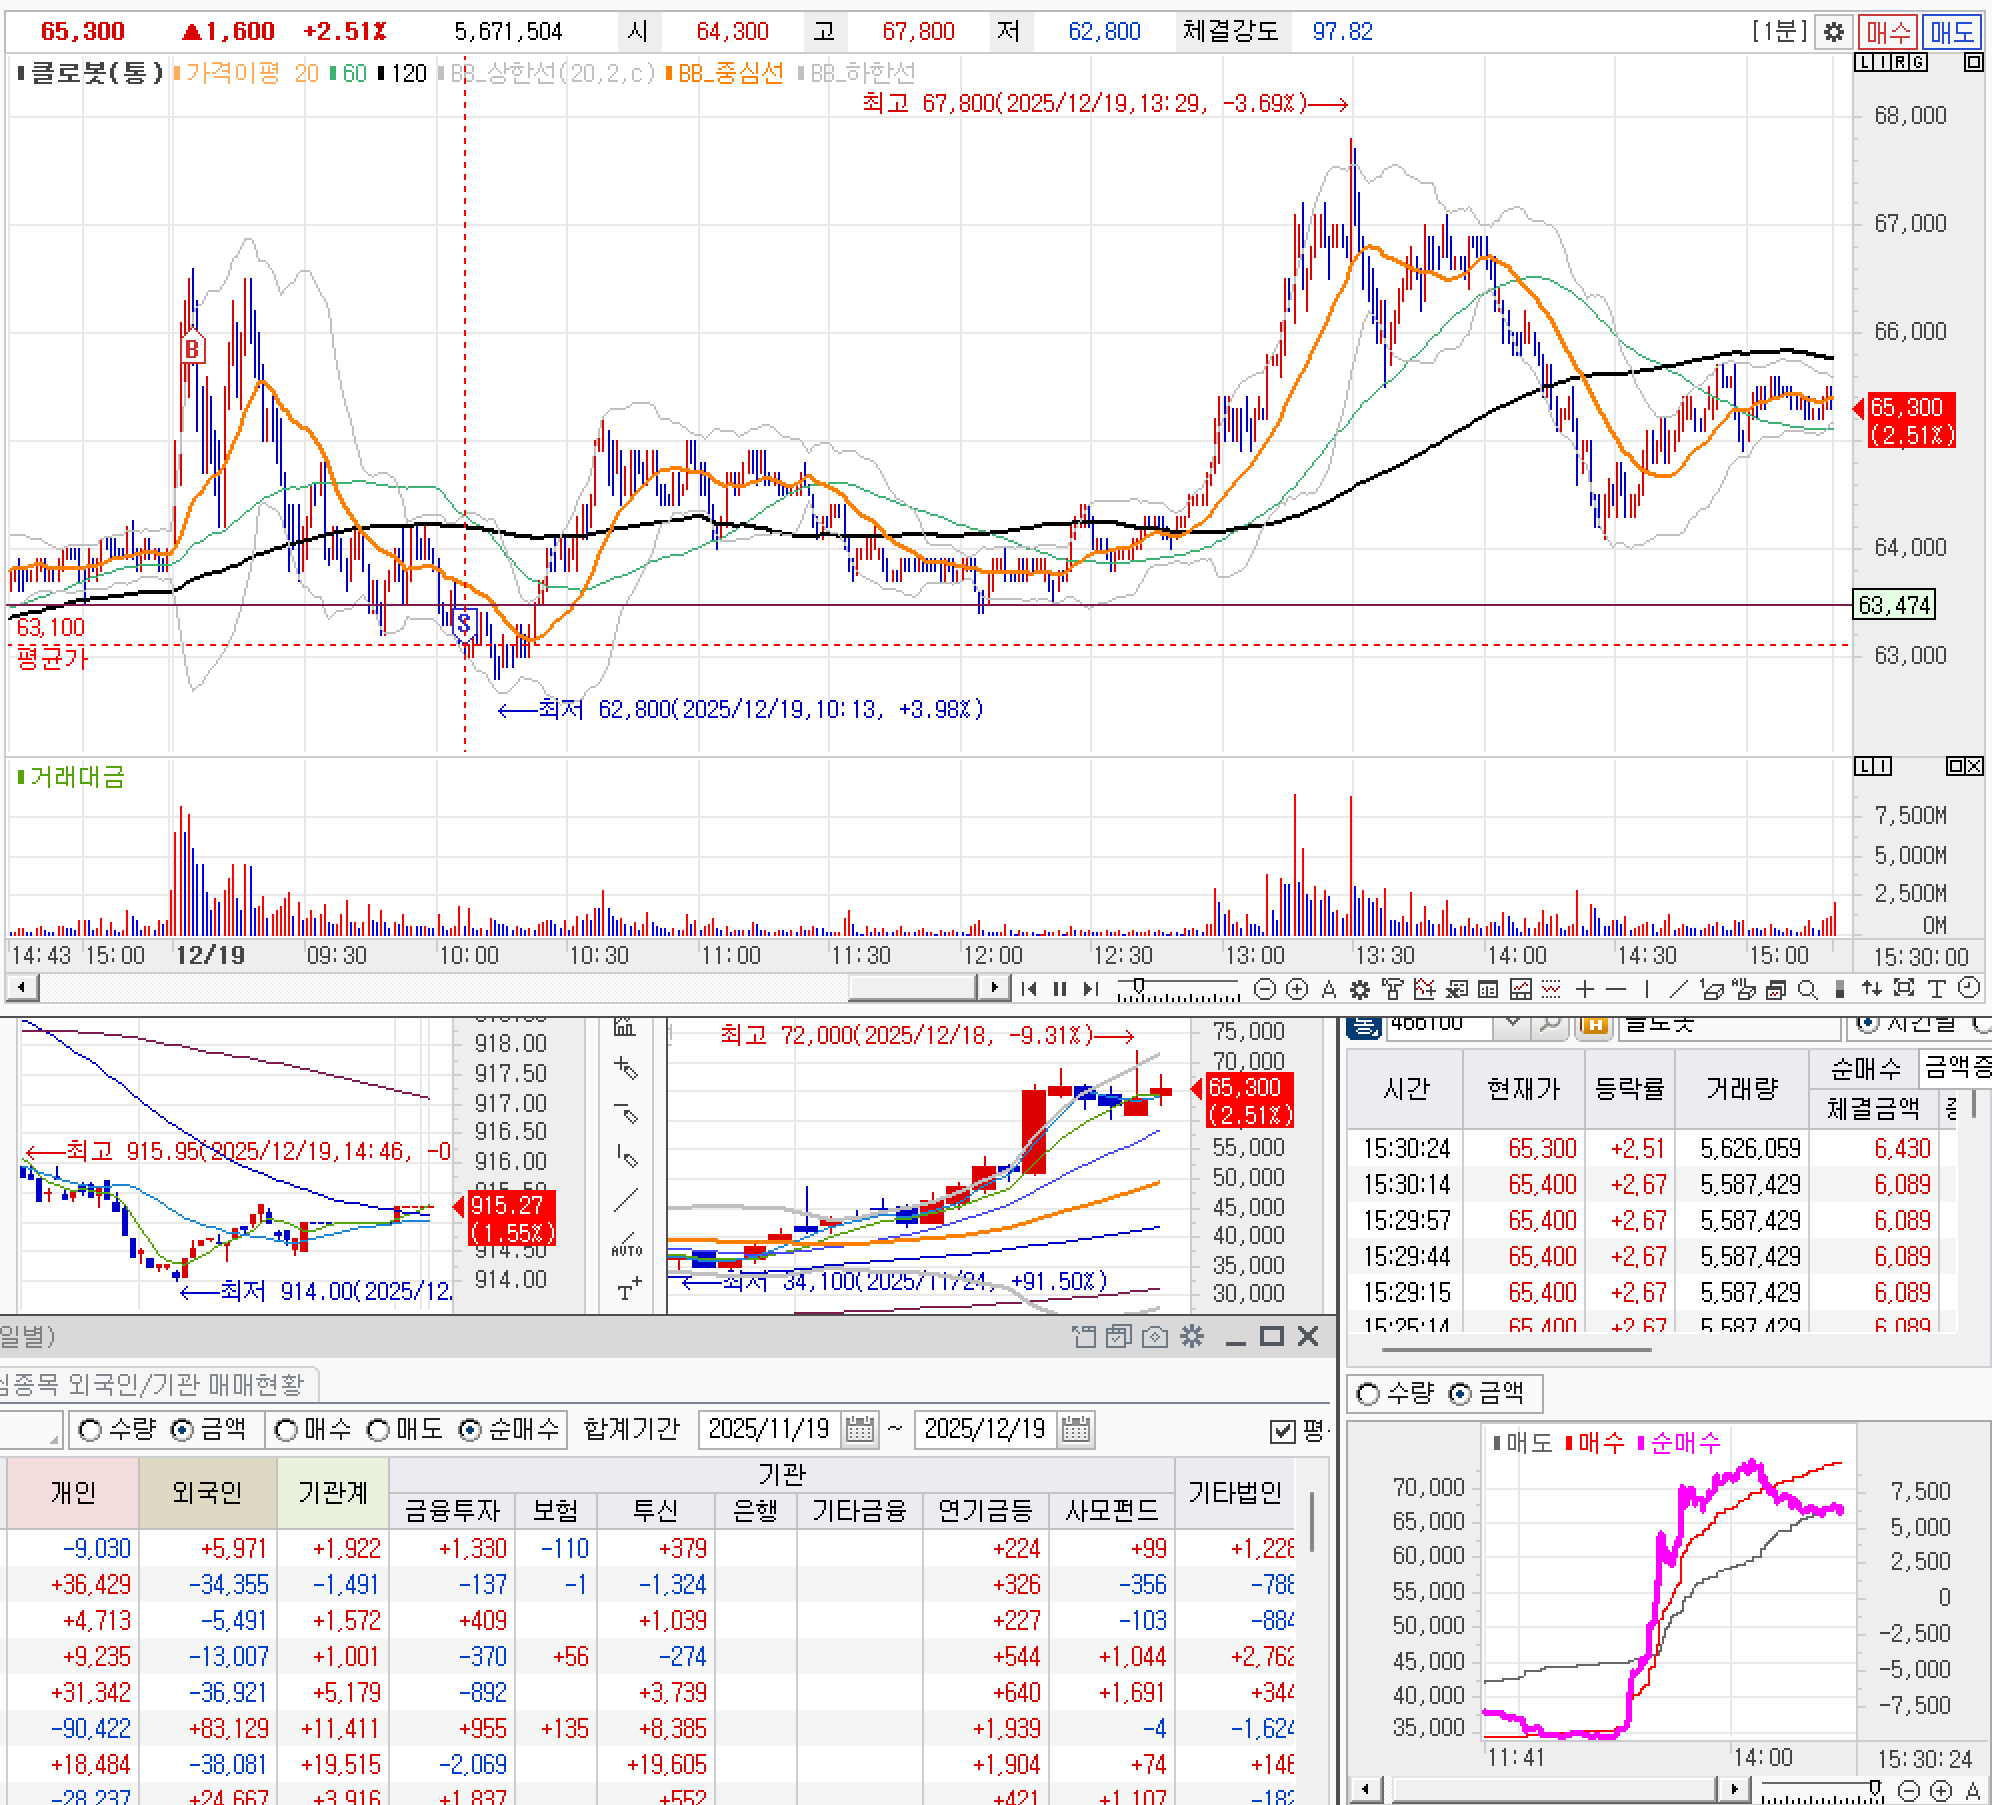The image size is (1992, 1805).
Task: Open chart settings gear next to 1분
Action: 1833,32
